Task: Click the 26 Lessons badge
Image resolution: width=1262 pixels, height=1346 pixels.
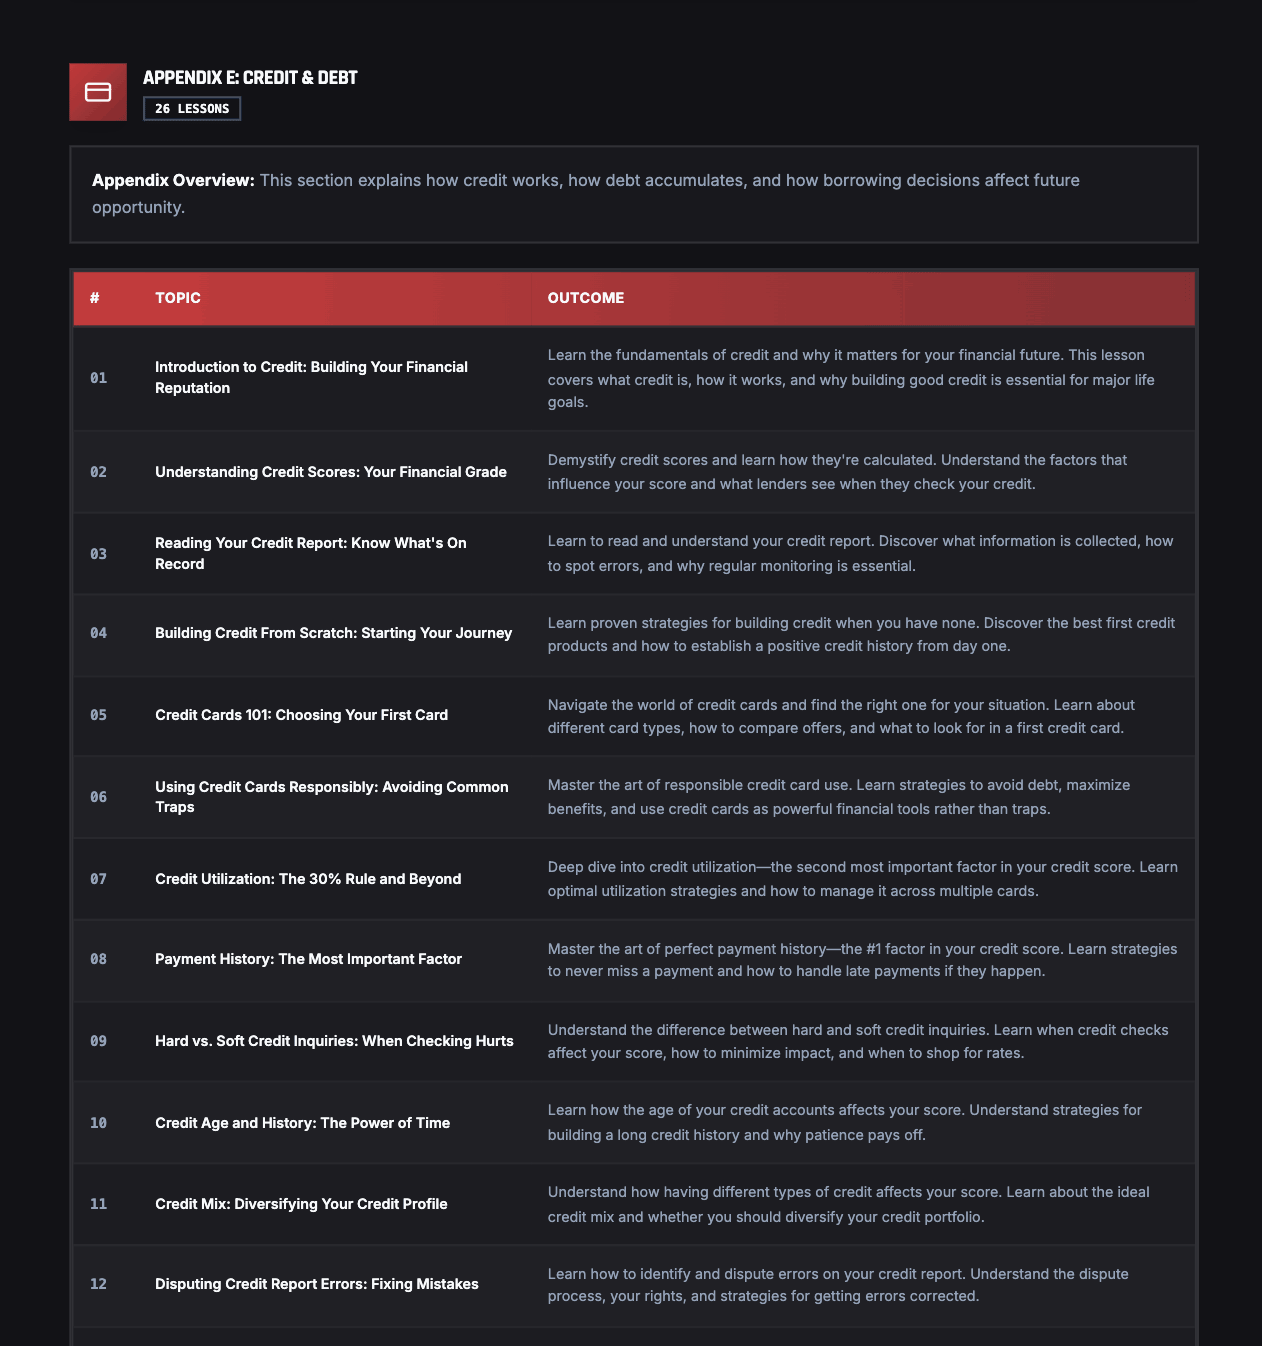Action: pos(192,109)
